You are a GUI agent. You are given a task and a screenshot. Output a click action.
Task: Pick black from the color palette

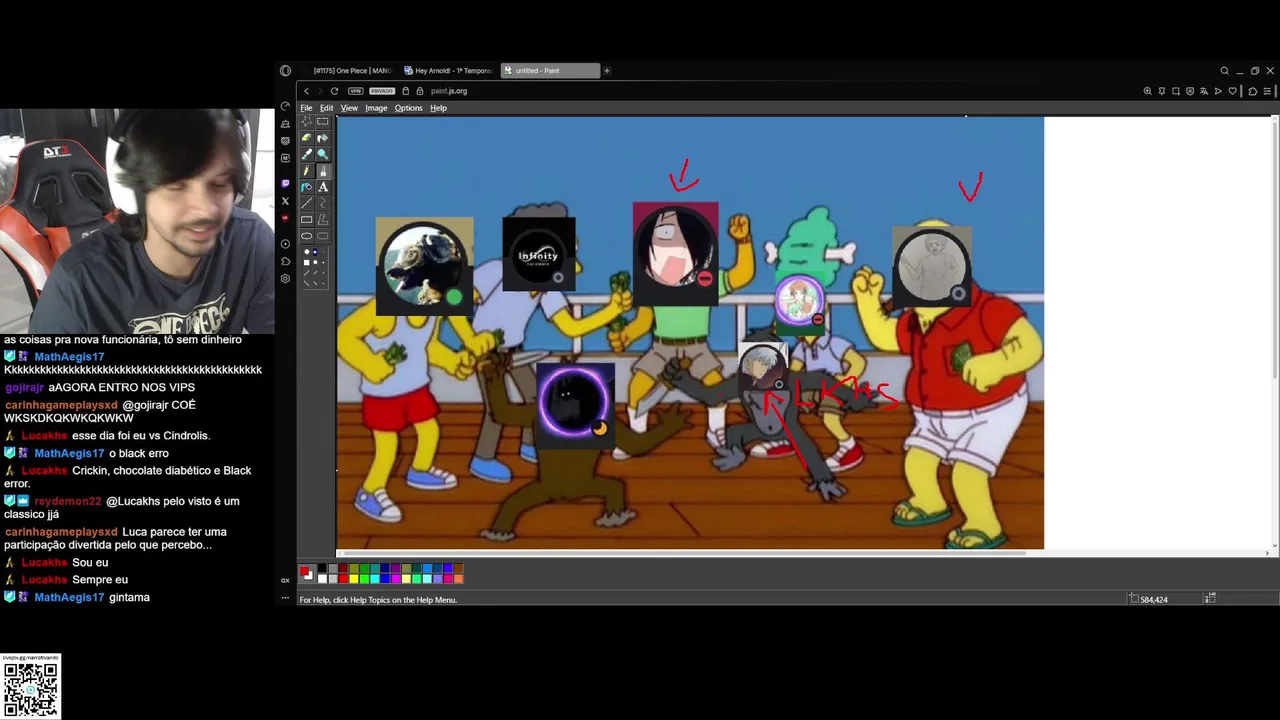(322, 568)
